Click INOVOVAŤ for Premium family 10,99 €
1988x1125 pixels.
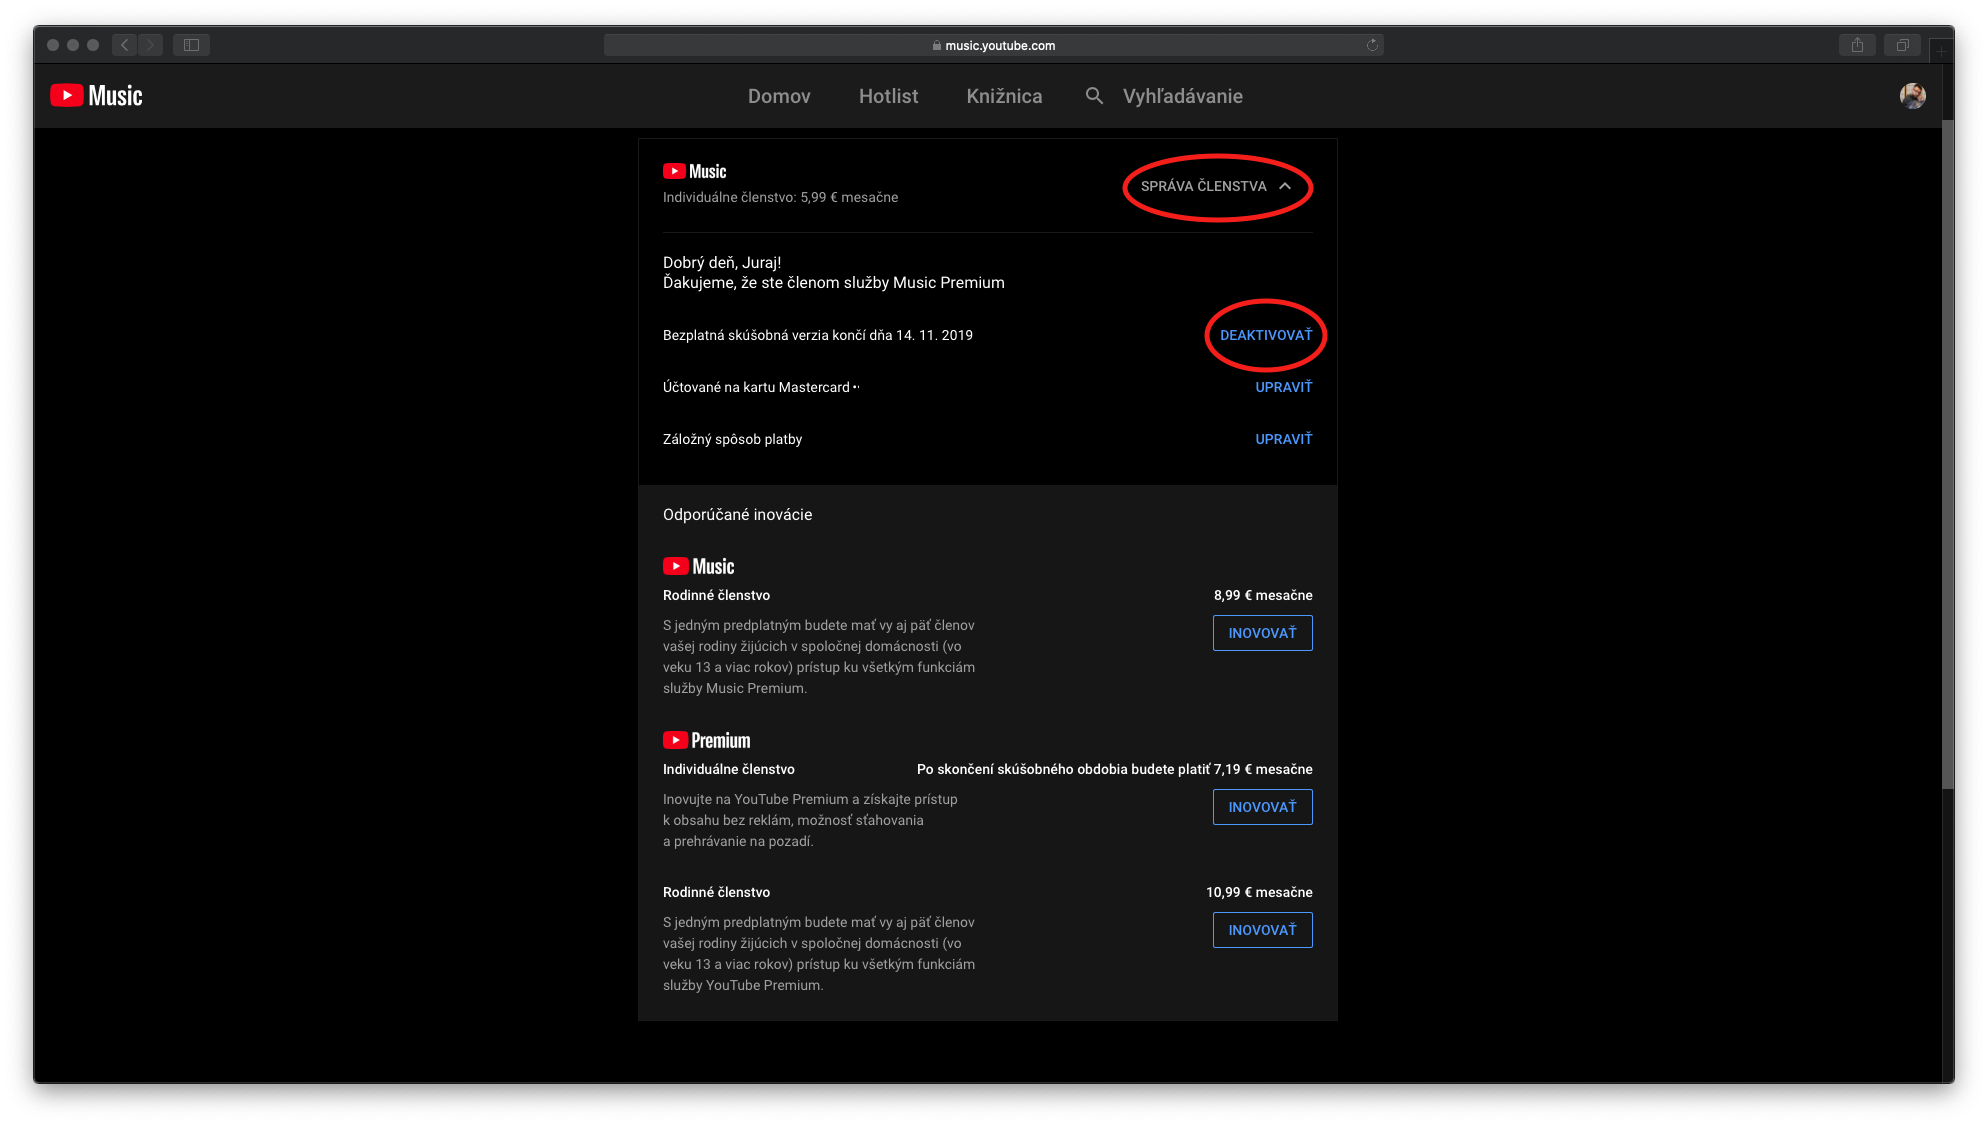(1262, 931)
